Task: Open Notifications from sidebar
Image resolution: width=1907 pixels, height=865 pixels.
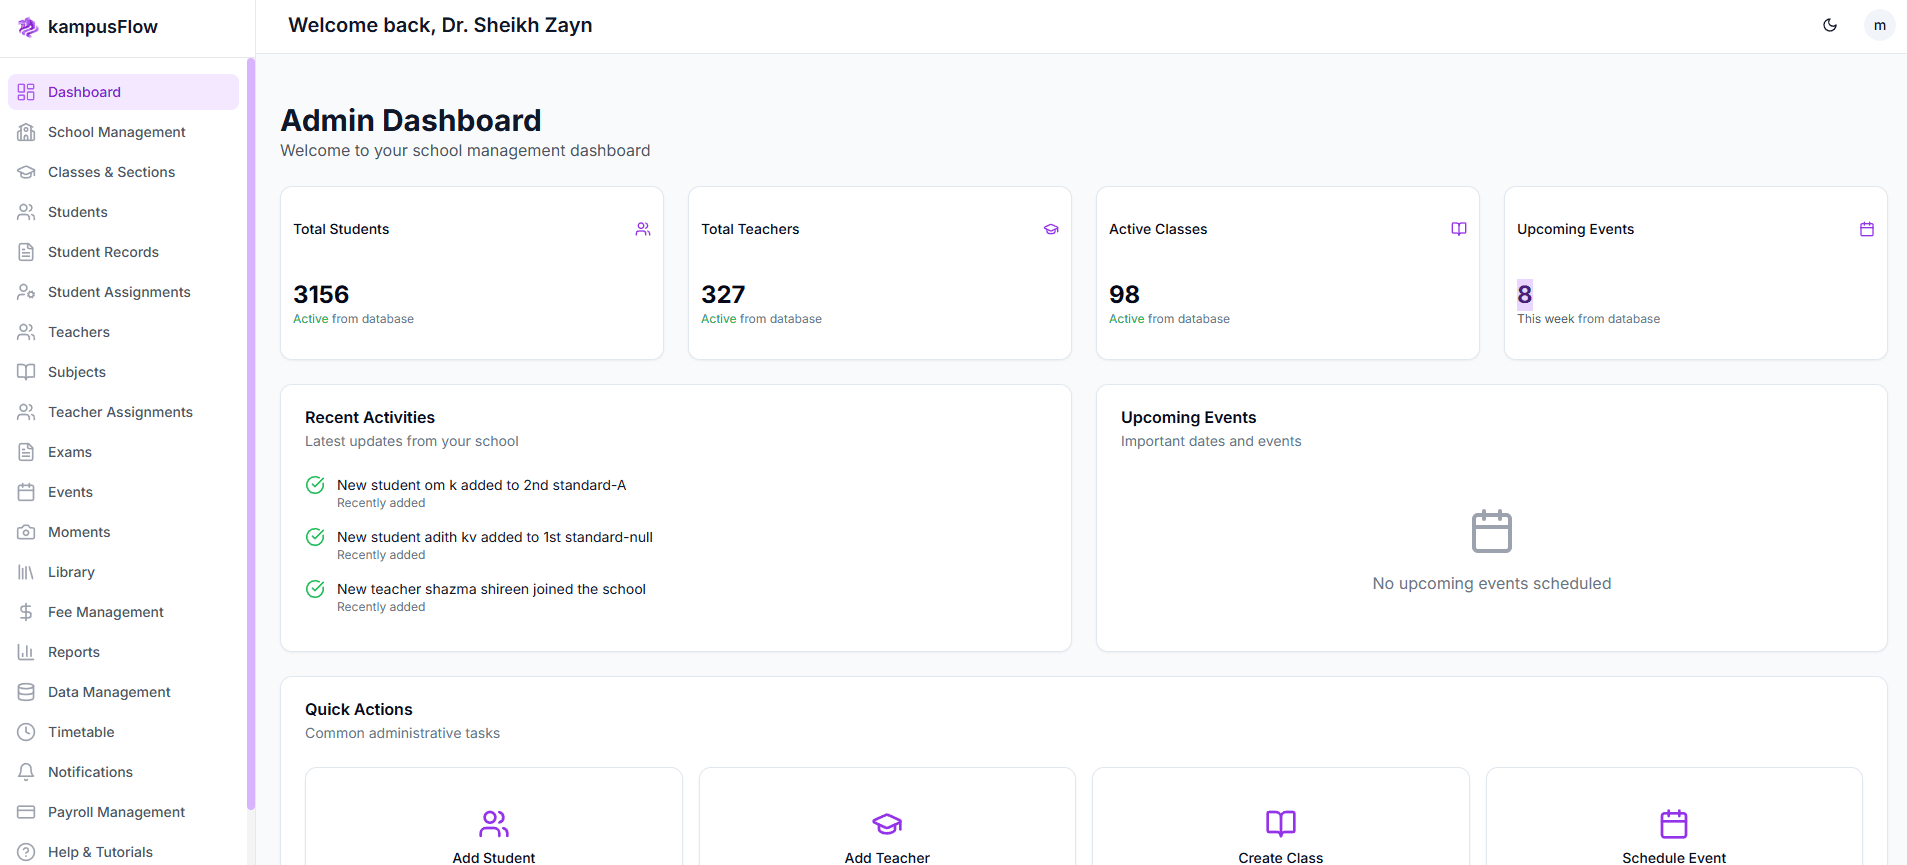Action: pyautogui.click(x=123, y=772)
